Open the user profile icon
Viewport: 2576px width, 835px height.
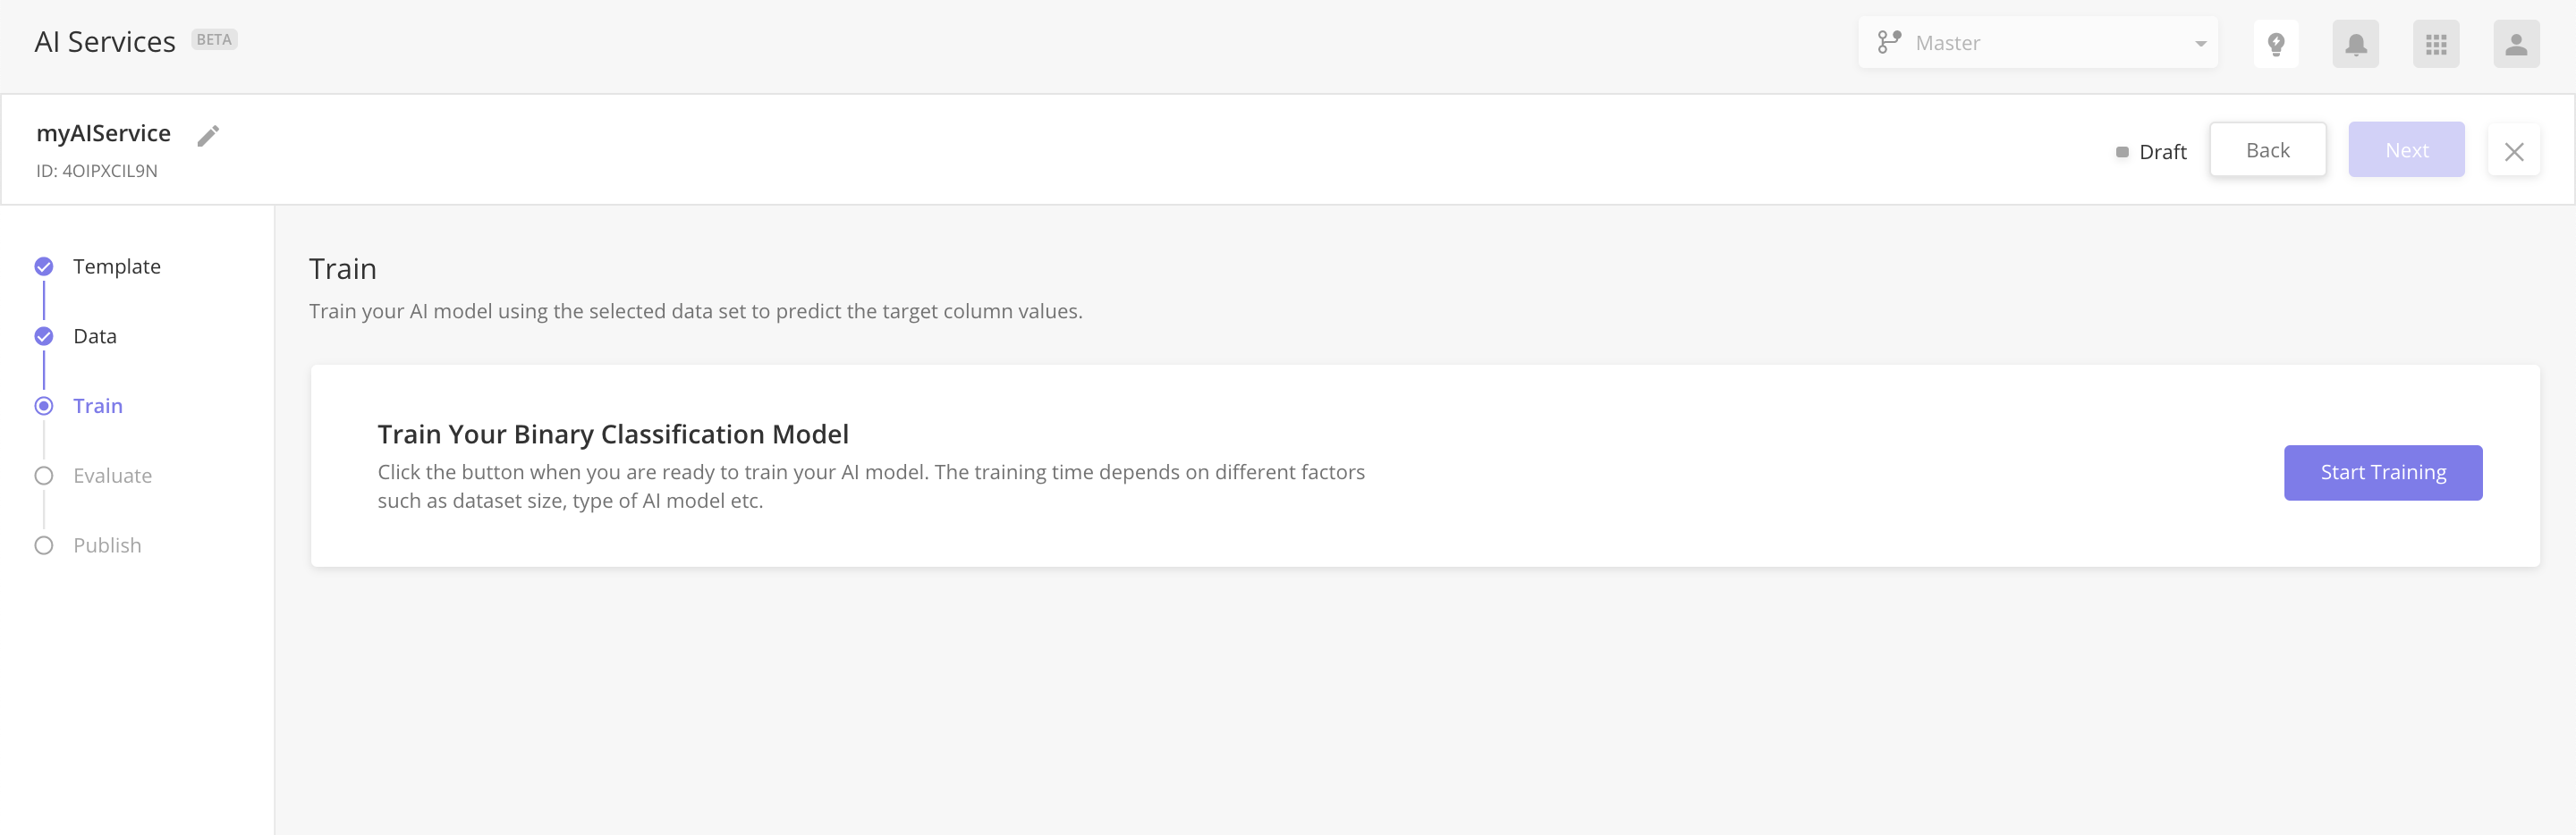pos(2516,43)
